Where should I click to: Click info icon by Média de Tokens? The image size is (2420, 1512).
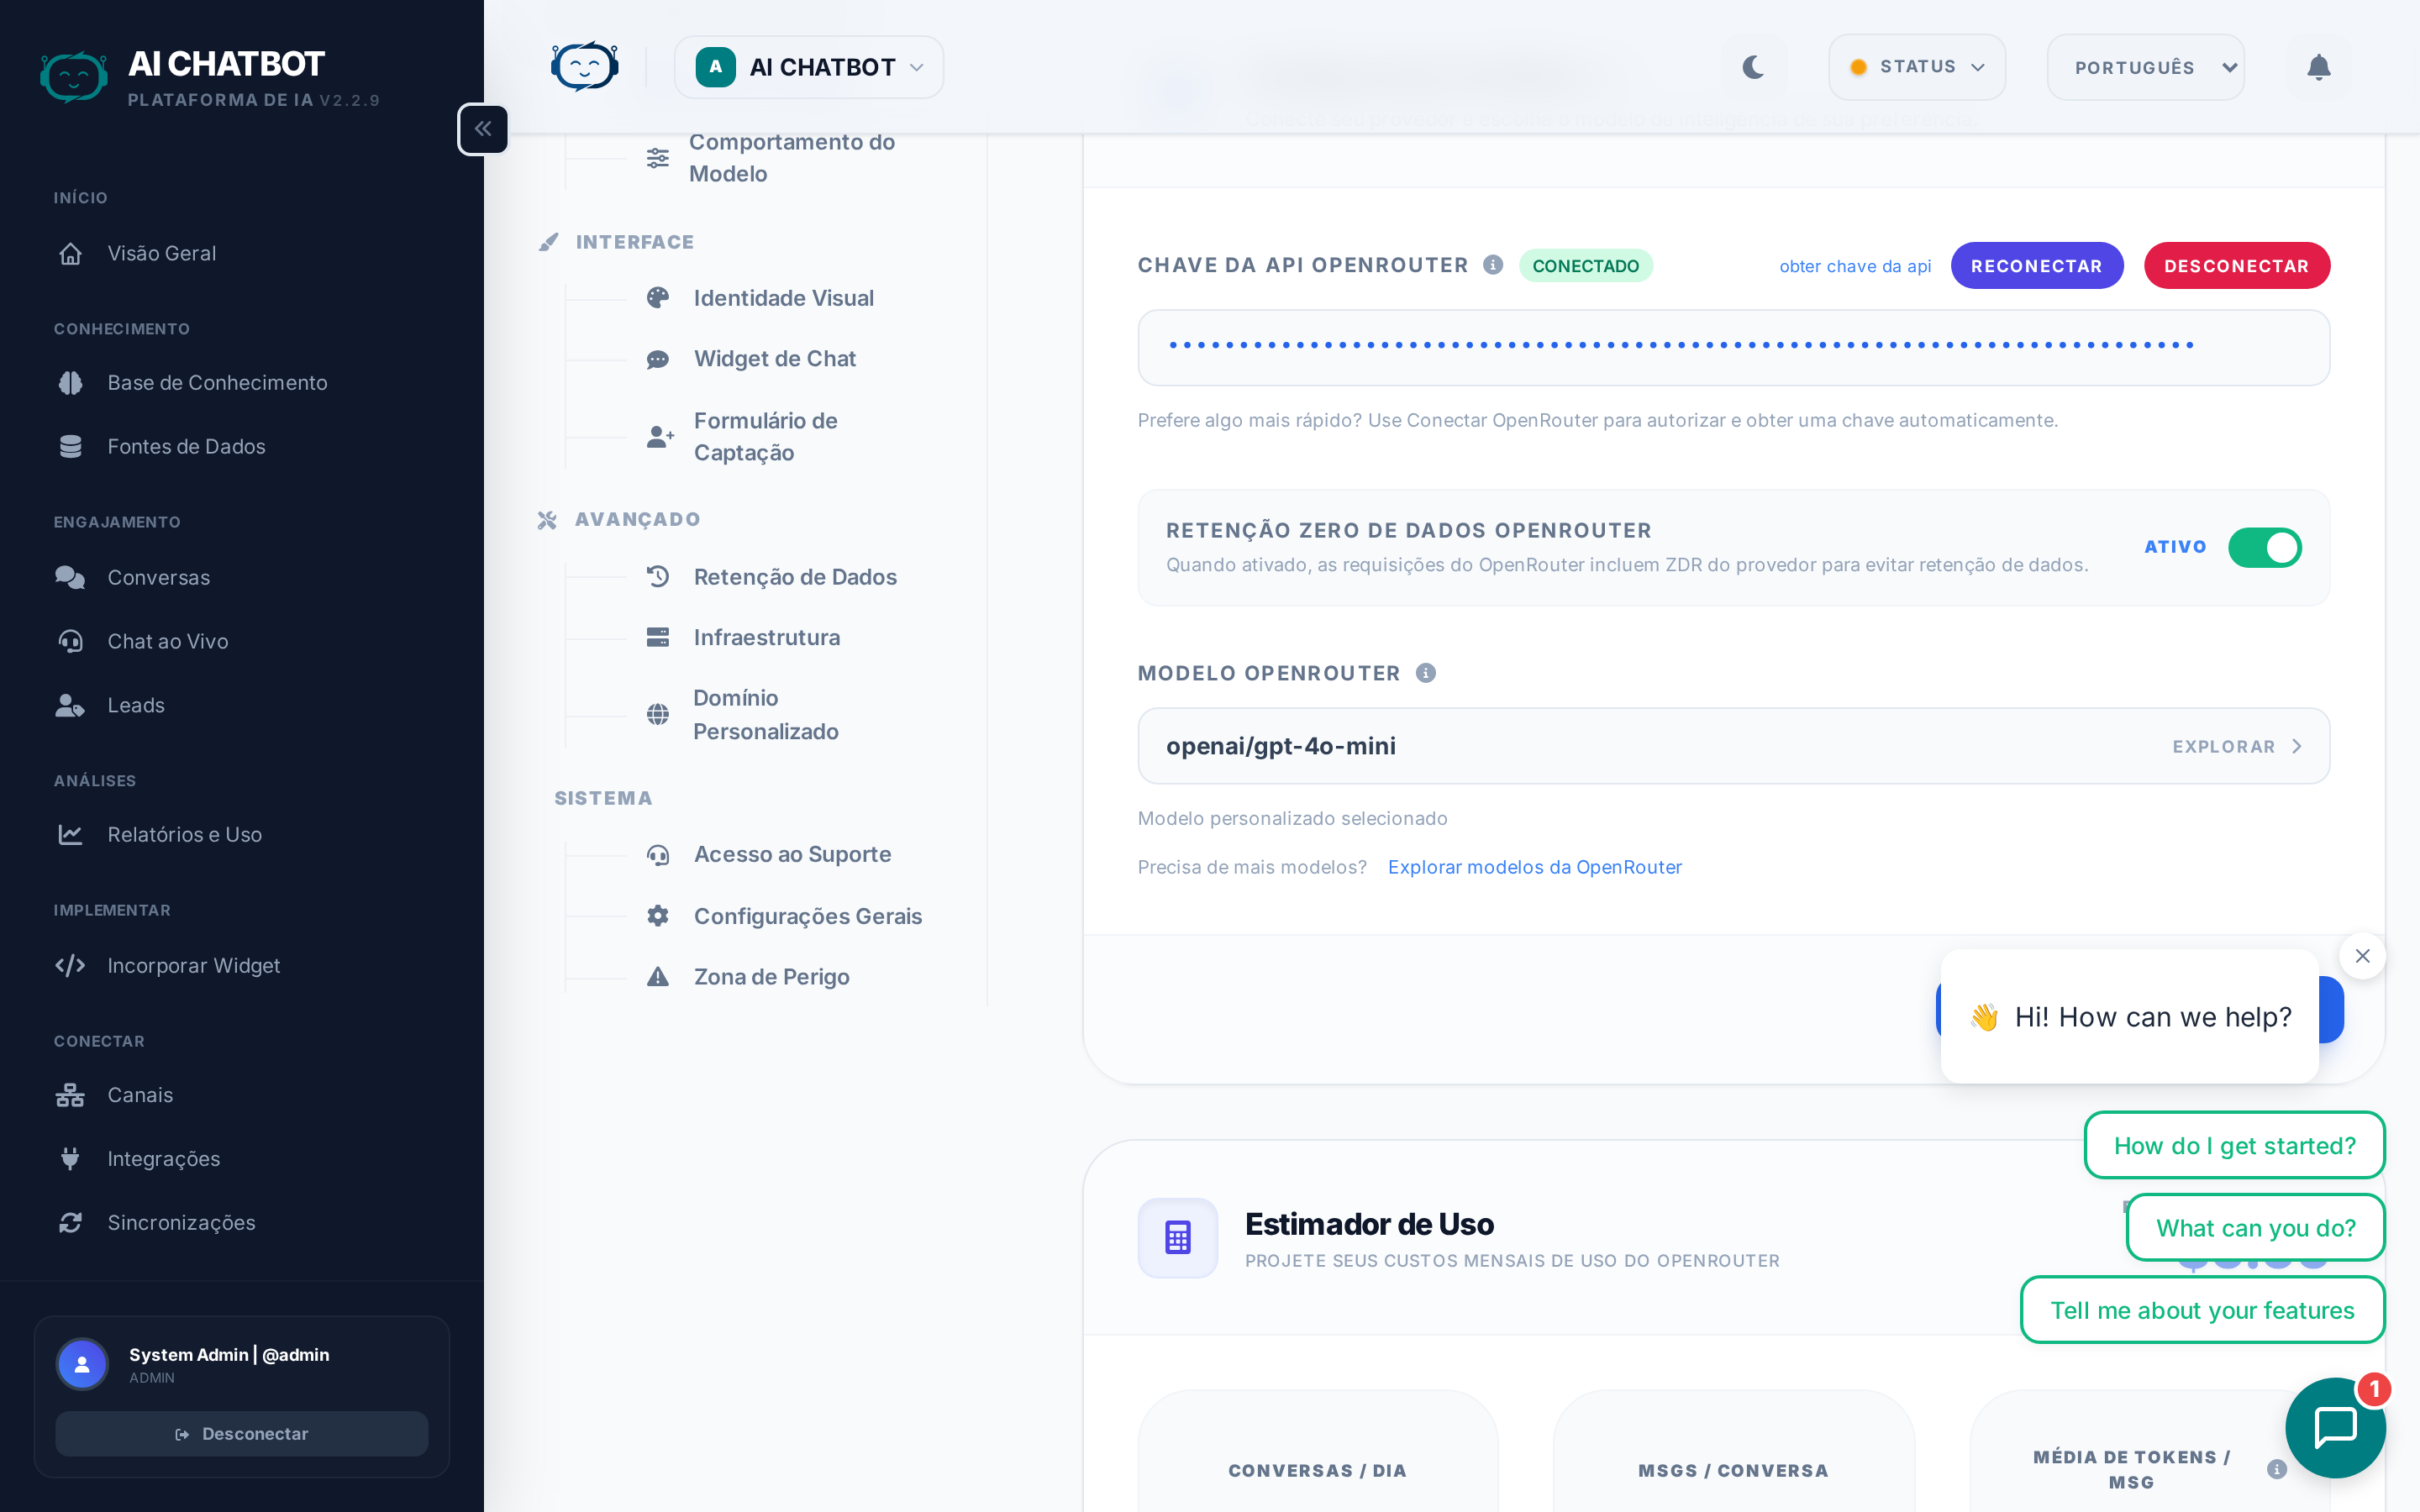[x=2277, y=1469]
